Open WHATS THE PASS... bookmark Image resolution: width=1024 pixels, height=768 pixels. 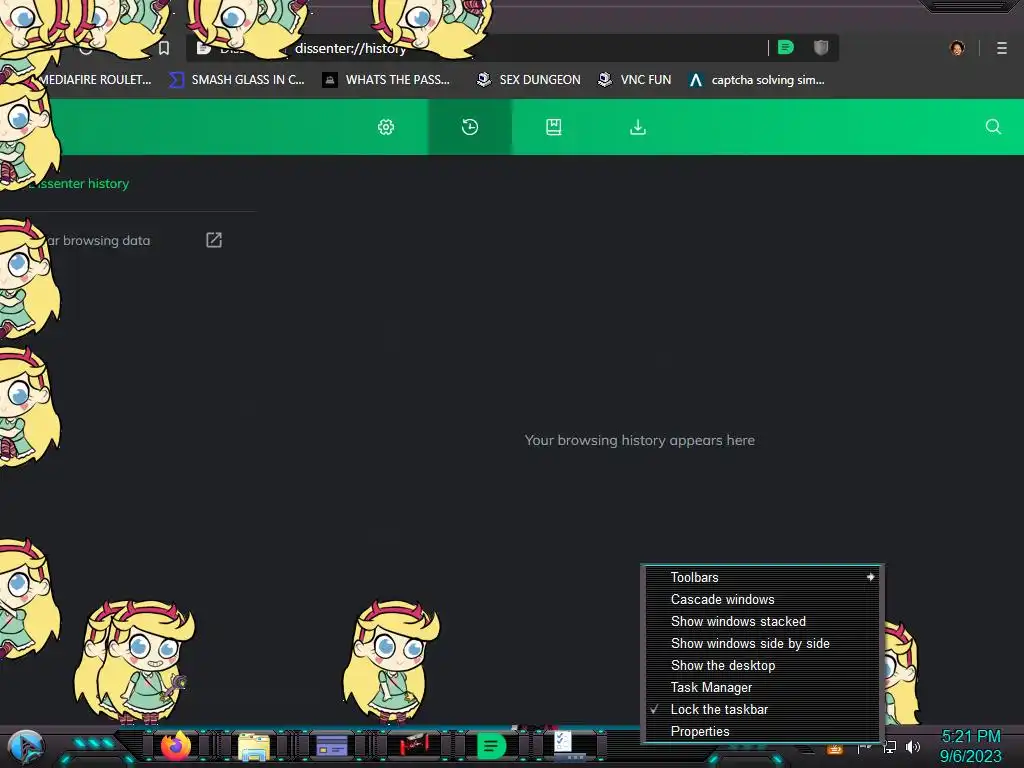pyautogui.click(x=387, y=80)
